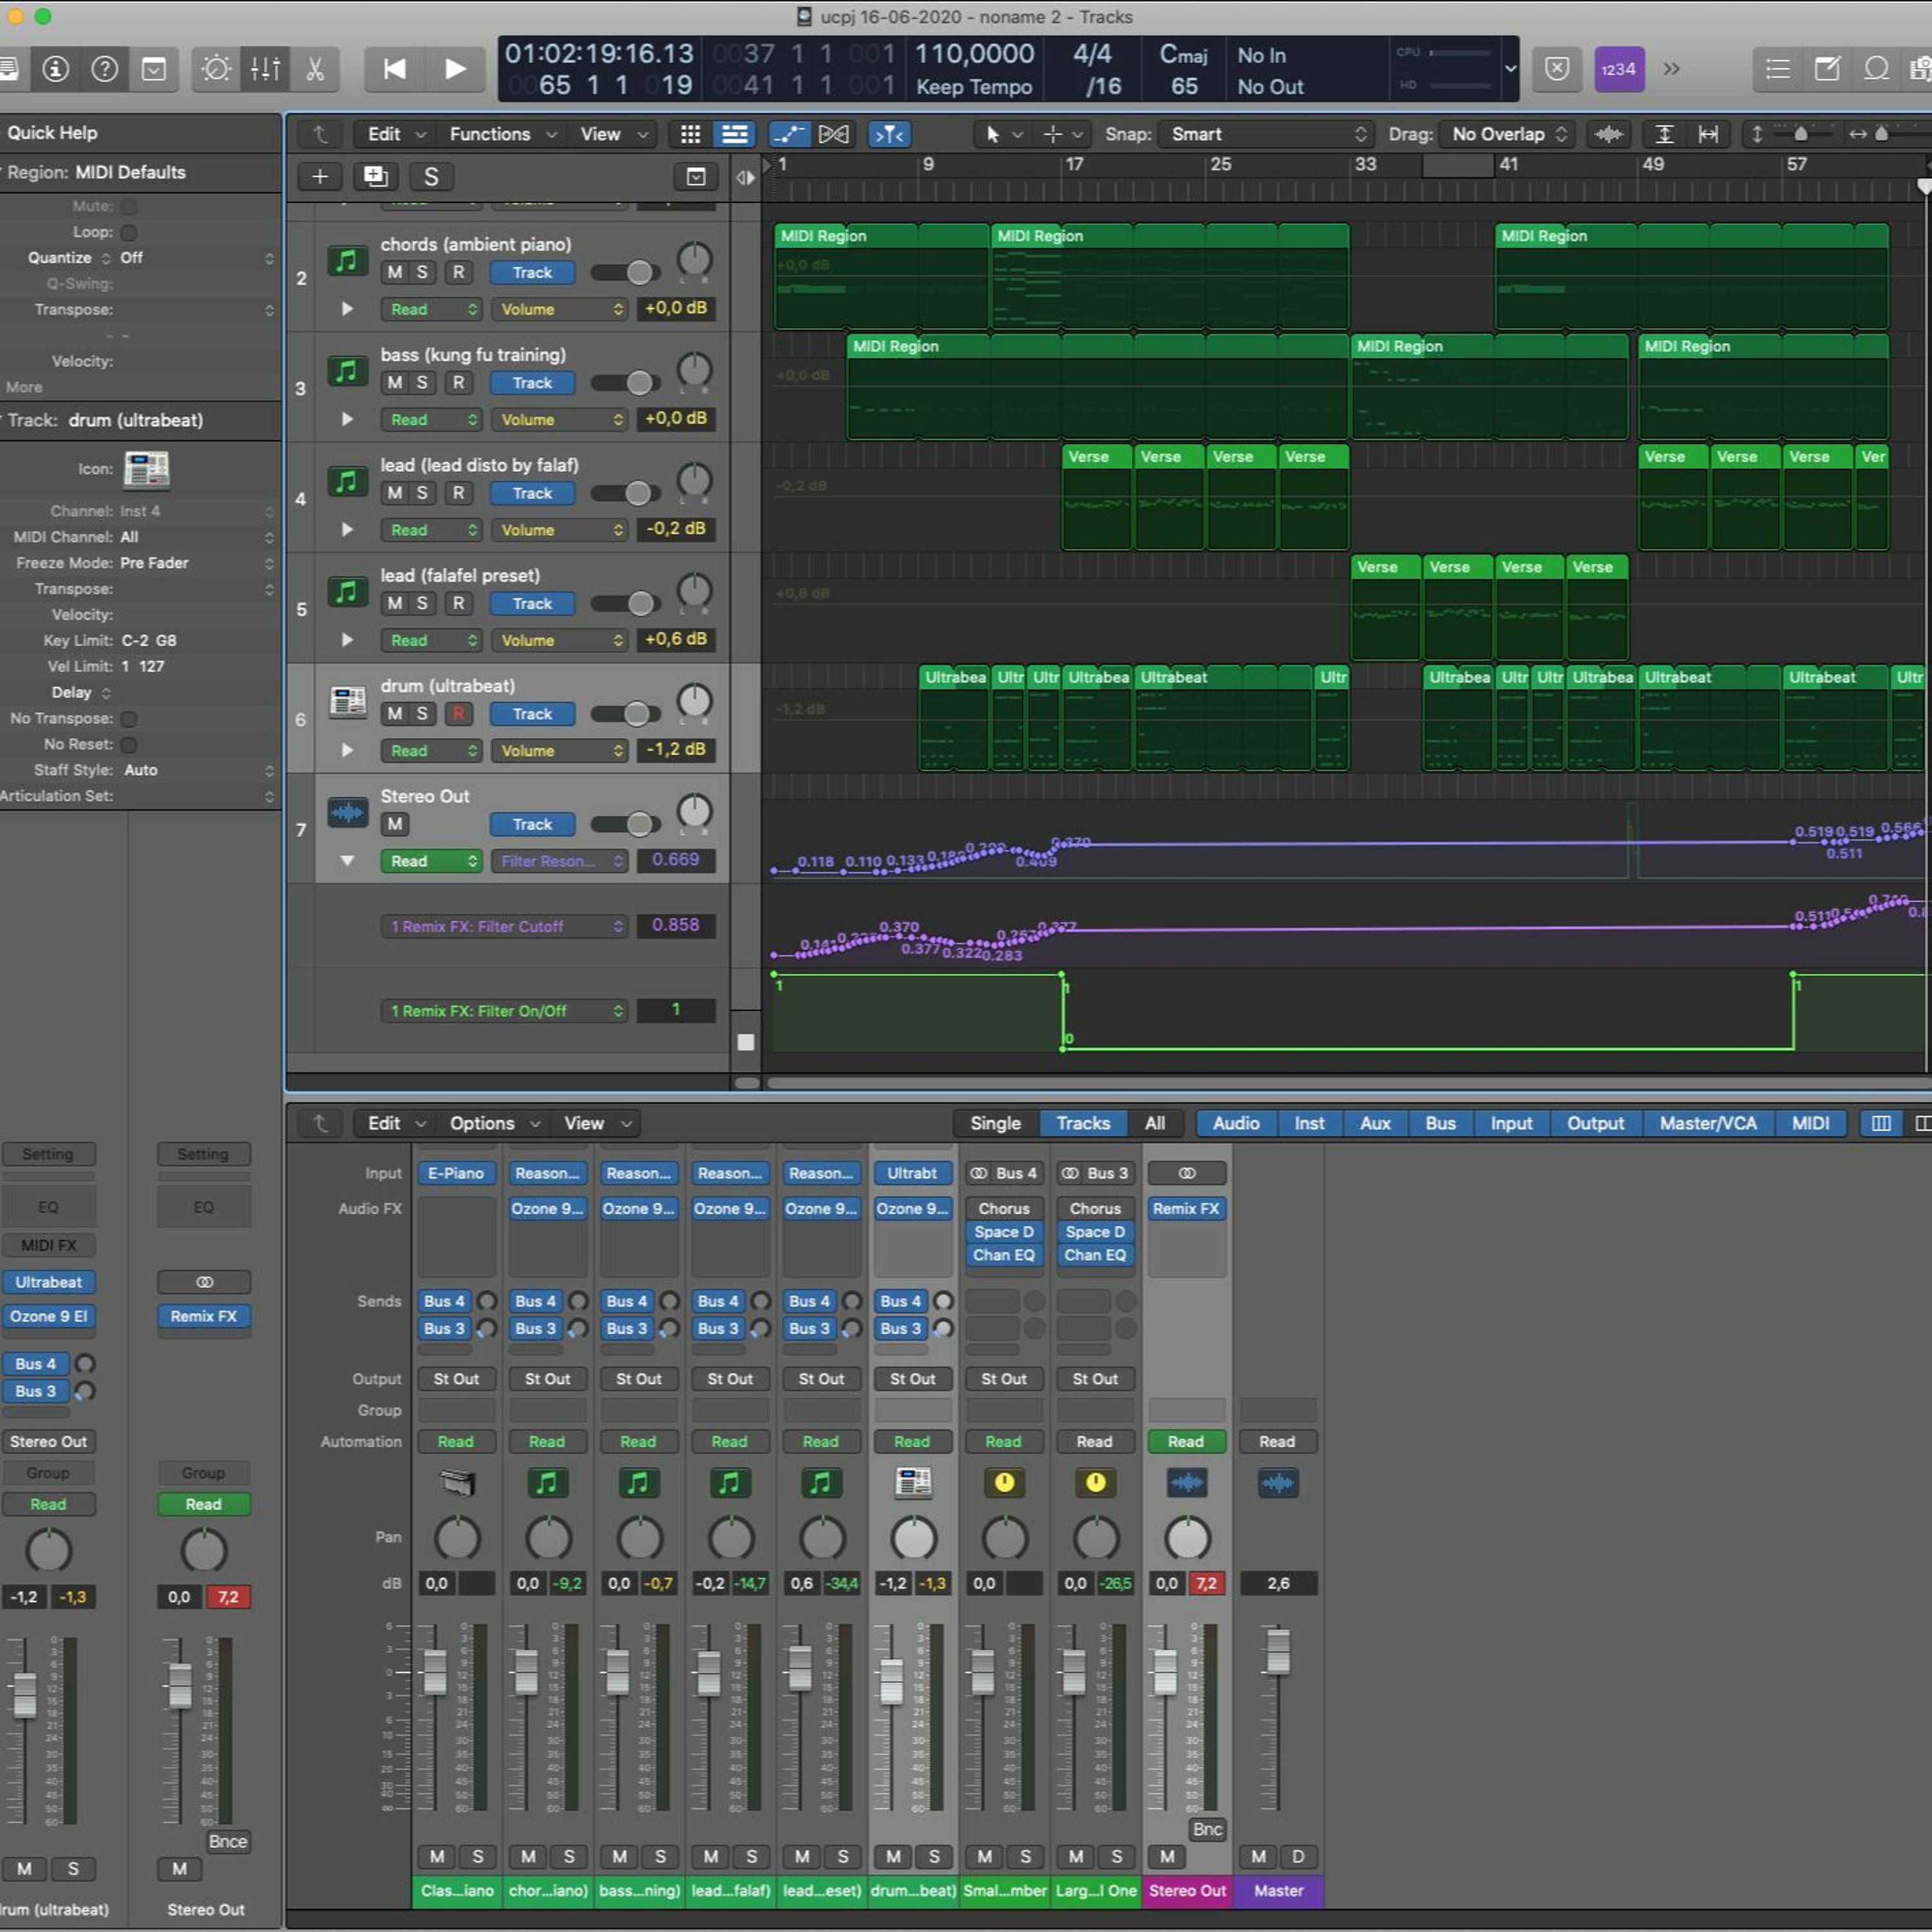Toggle the Flex show/hide button
The height and width of the screenshot is (1932, 1932).
point(833,134)
